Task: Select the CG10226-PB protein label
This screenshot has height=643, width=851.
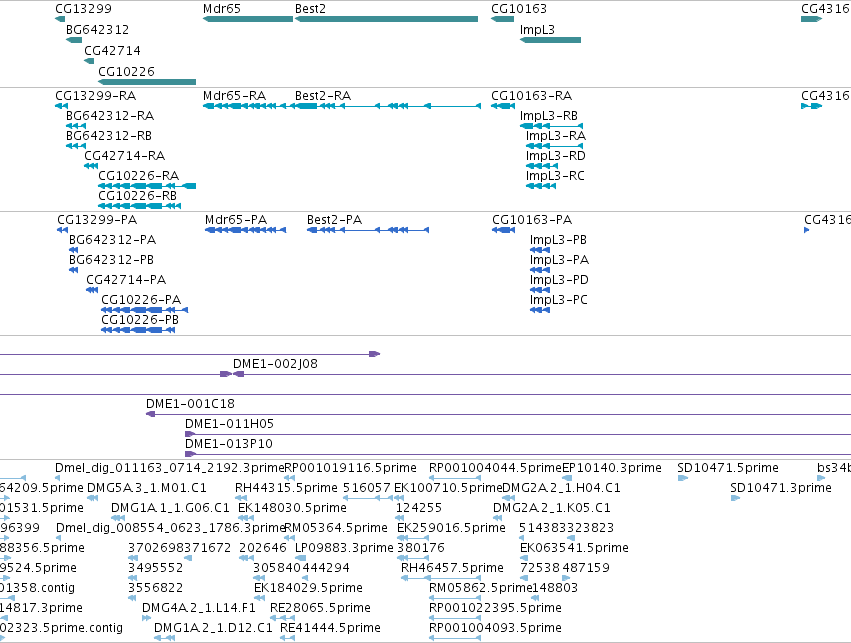Action: tap(140, 320)
